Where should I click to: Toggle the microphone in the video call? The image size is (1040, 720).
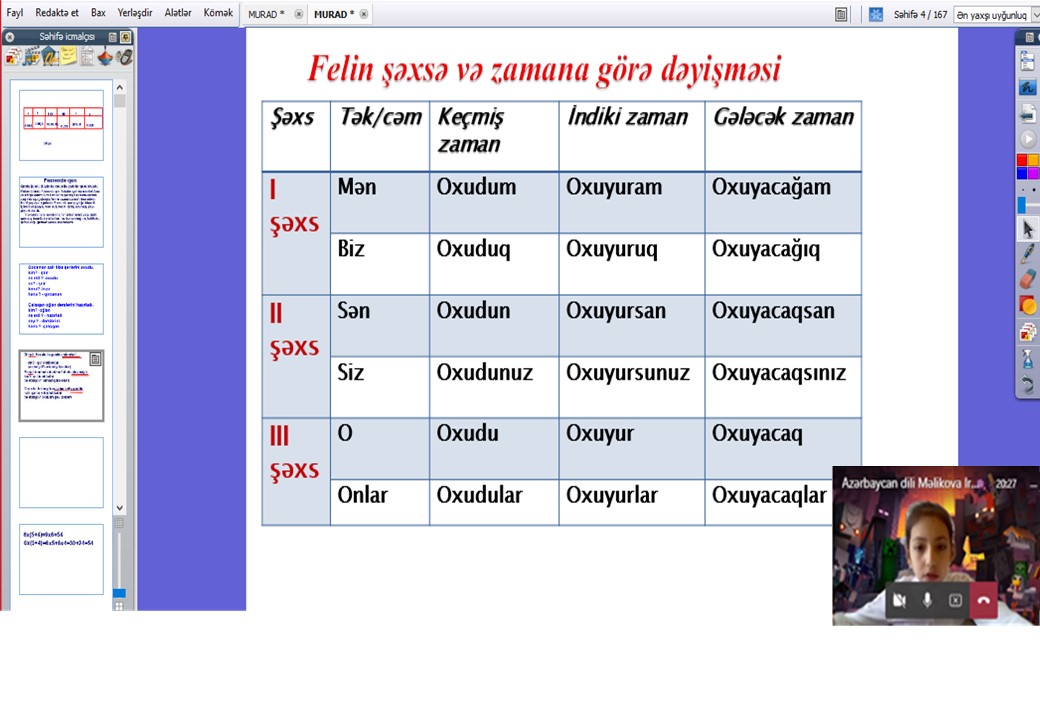click(x=927, y=600)
